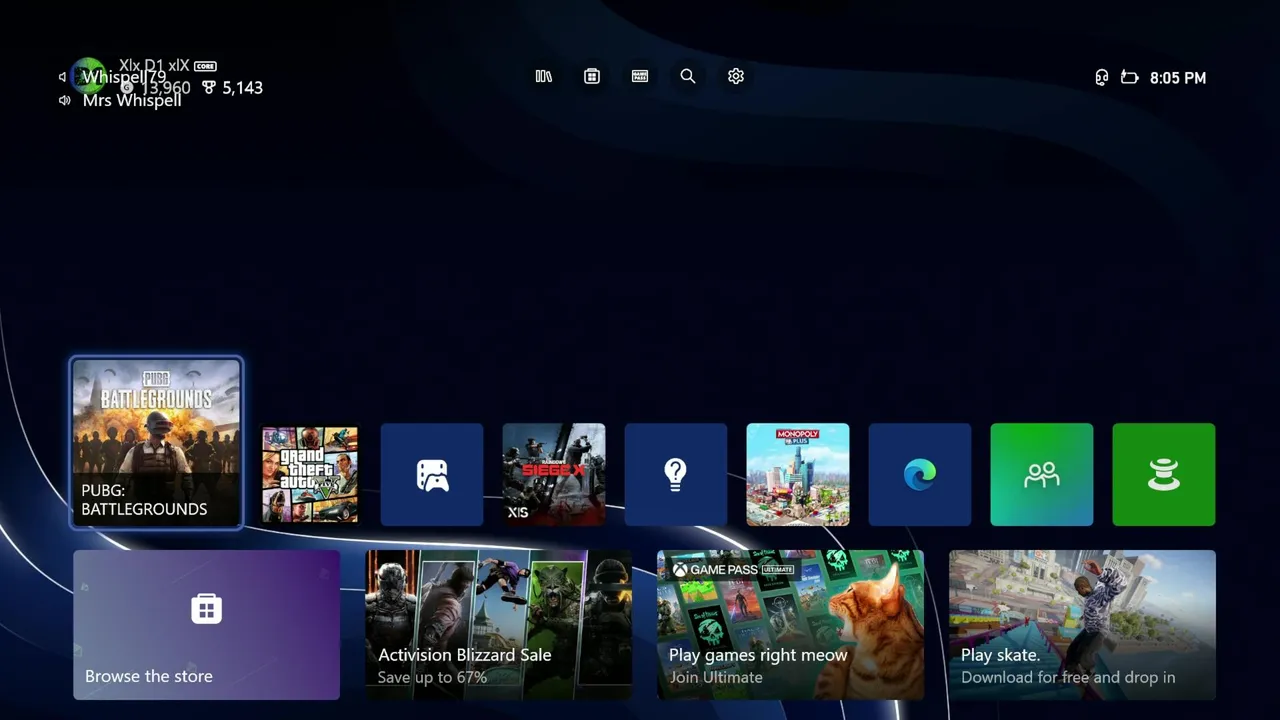1280x720 pixels.
Task: Launch the PUBG: BATTLEGROUNDS tile
Action: (x=156, y=443)
